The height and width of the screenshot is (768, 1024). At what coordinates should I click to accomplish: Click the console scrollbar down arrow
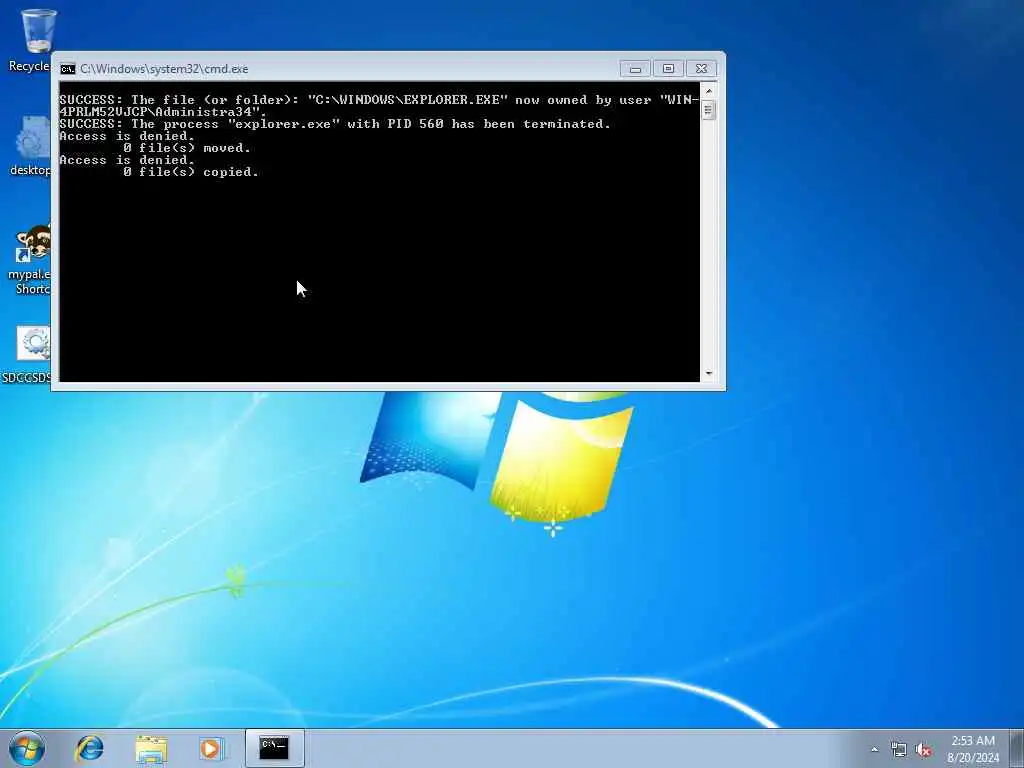click(x=709, y=374)
